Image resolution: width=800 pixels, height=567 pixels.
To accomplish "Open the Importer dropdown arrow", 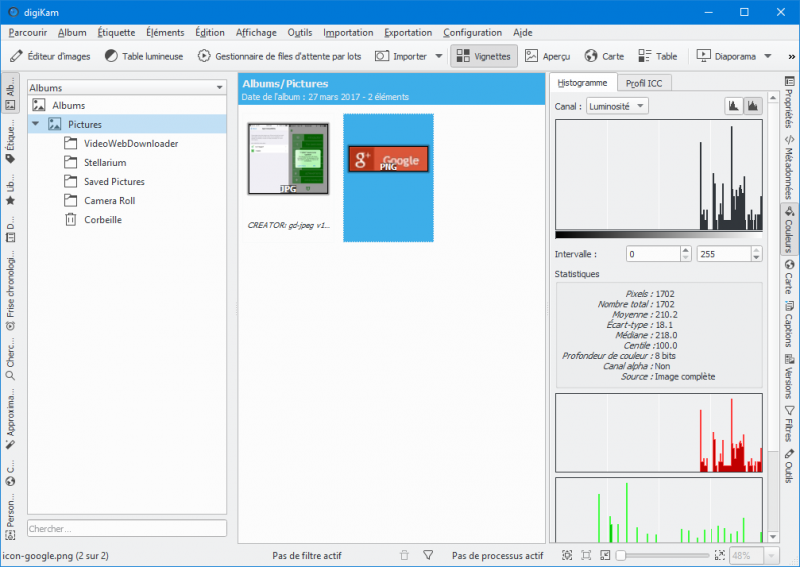I will click(x=438, y=56).
